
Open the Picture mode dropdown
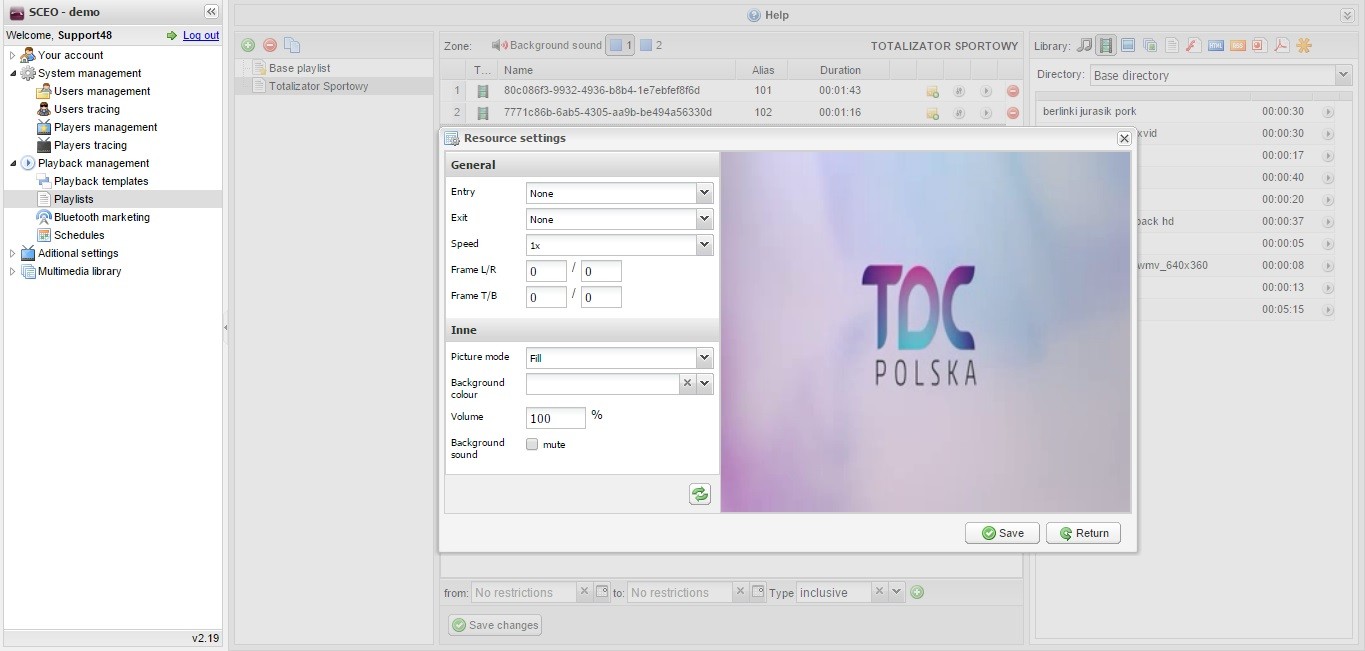tap(704, 357)
